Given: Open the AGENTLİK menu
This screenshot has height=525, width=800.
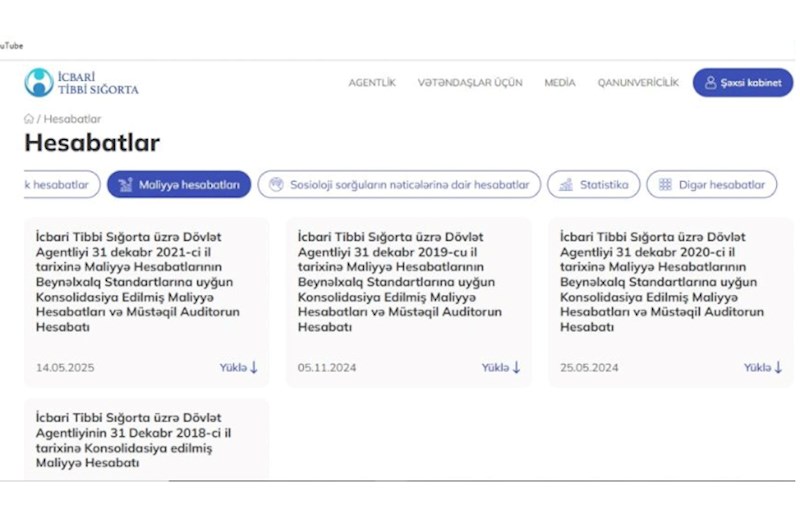Looking at the screenshot, I should (372, 83).
